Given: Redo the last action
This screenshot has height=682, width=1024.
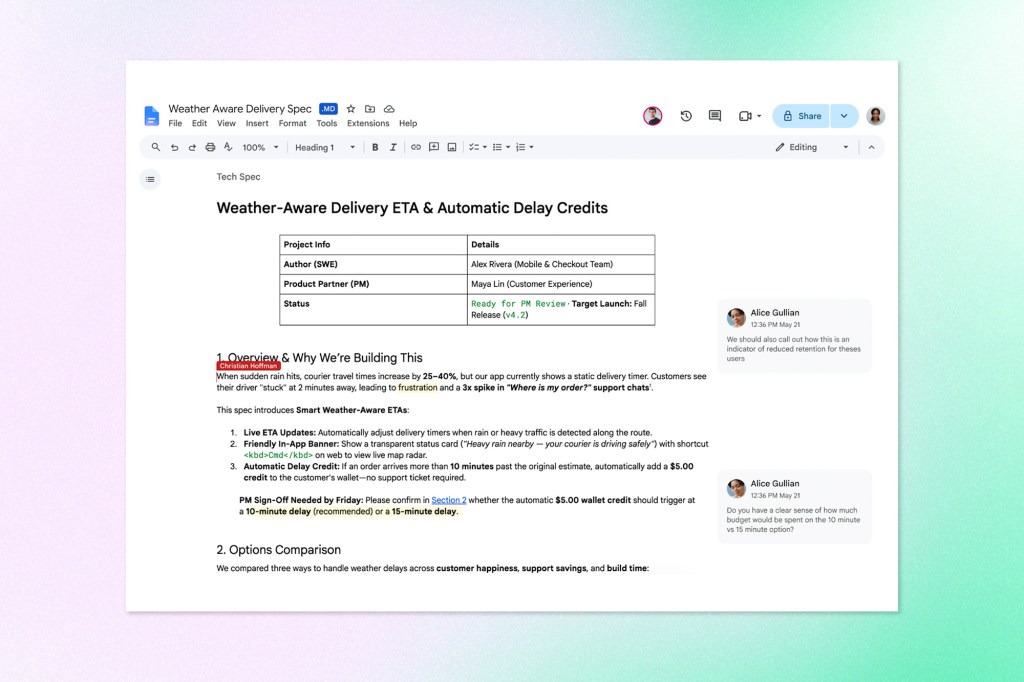Looking at the screenshot, I should [x=192, y=147].
